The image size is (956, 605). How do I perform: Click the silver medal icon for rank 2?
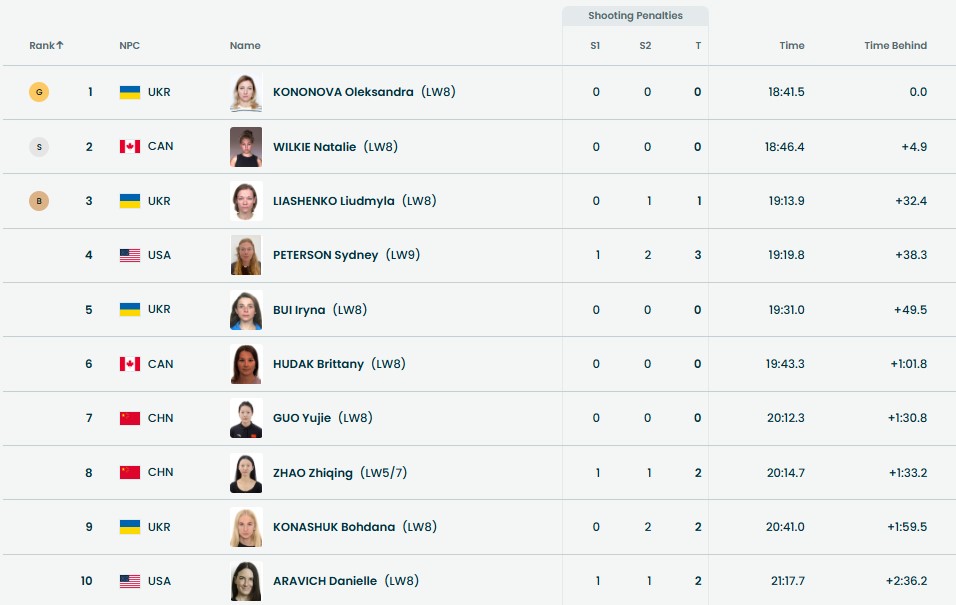tap(39, 147)
